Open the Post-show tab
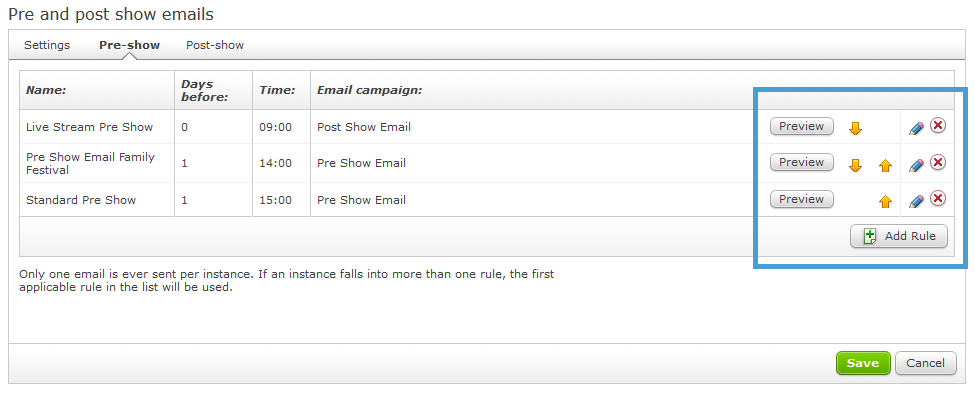Image resolution: width=975 pixels, height=396 pixels. click(215, 45)
